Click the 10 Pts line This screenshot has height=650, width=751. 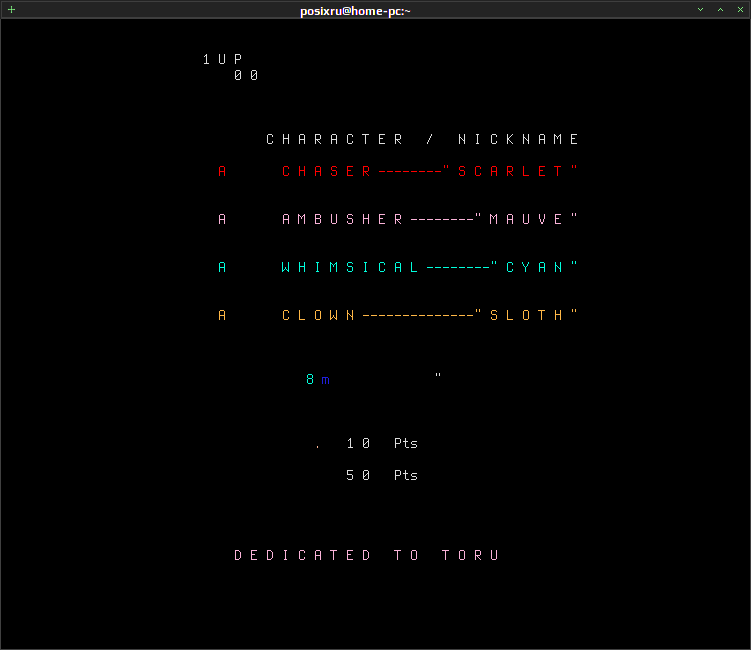382,444
